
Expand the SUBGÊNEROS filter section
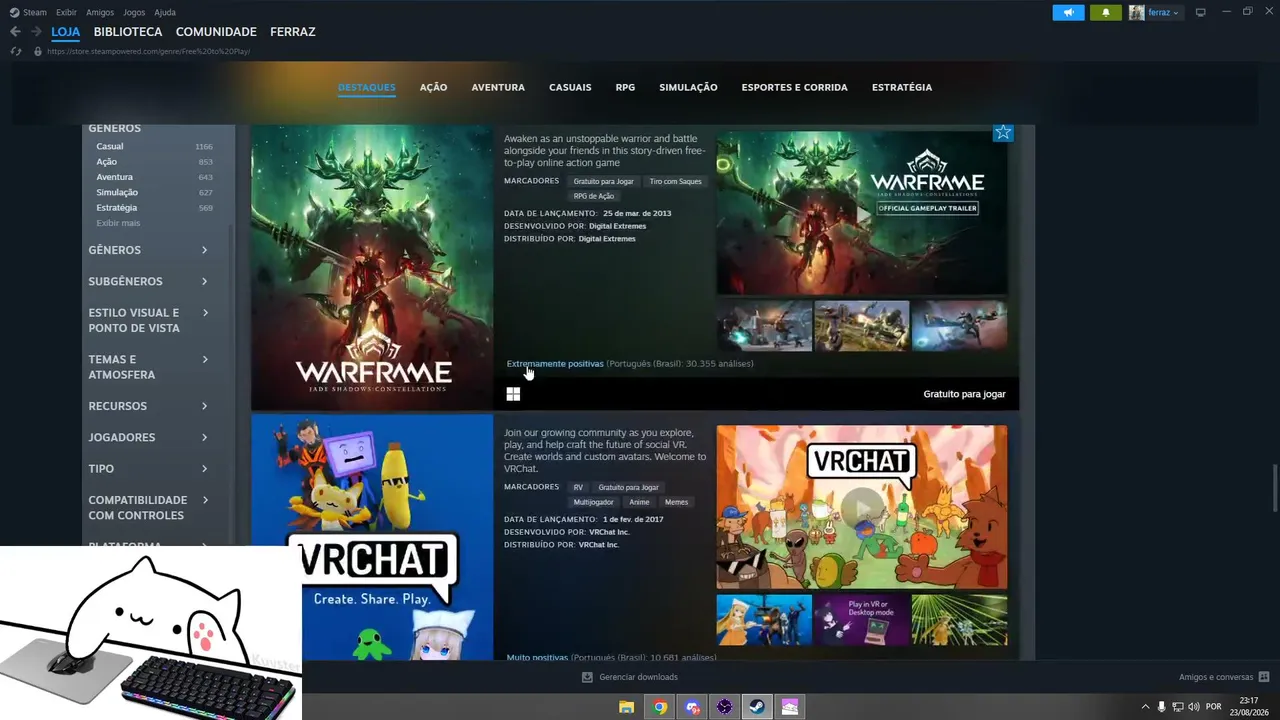(x=148, y=281)
